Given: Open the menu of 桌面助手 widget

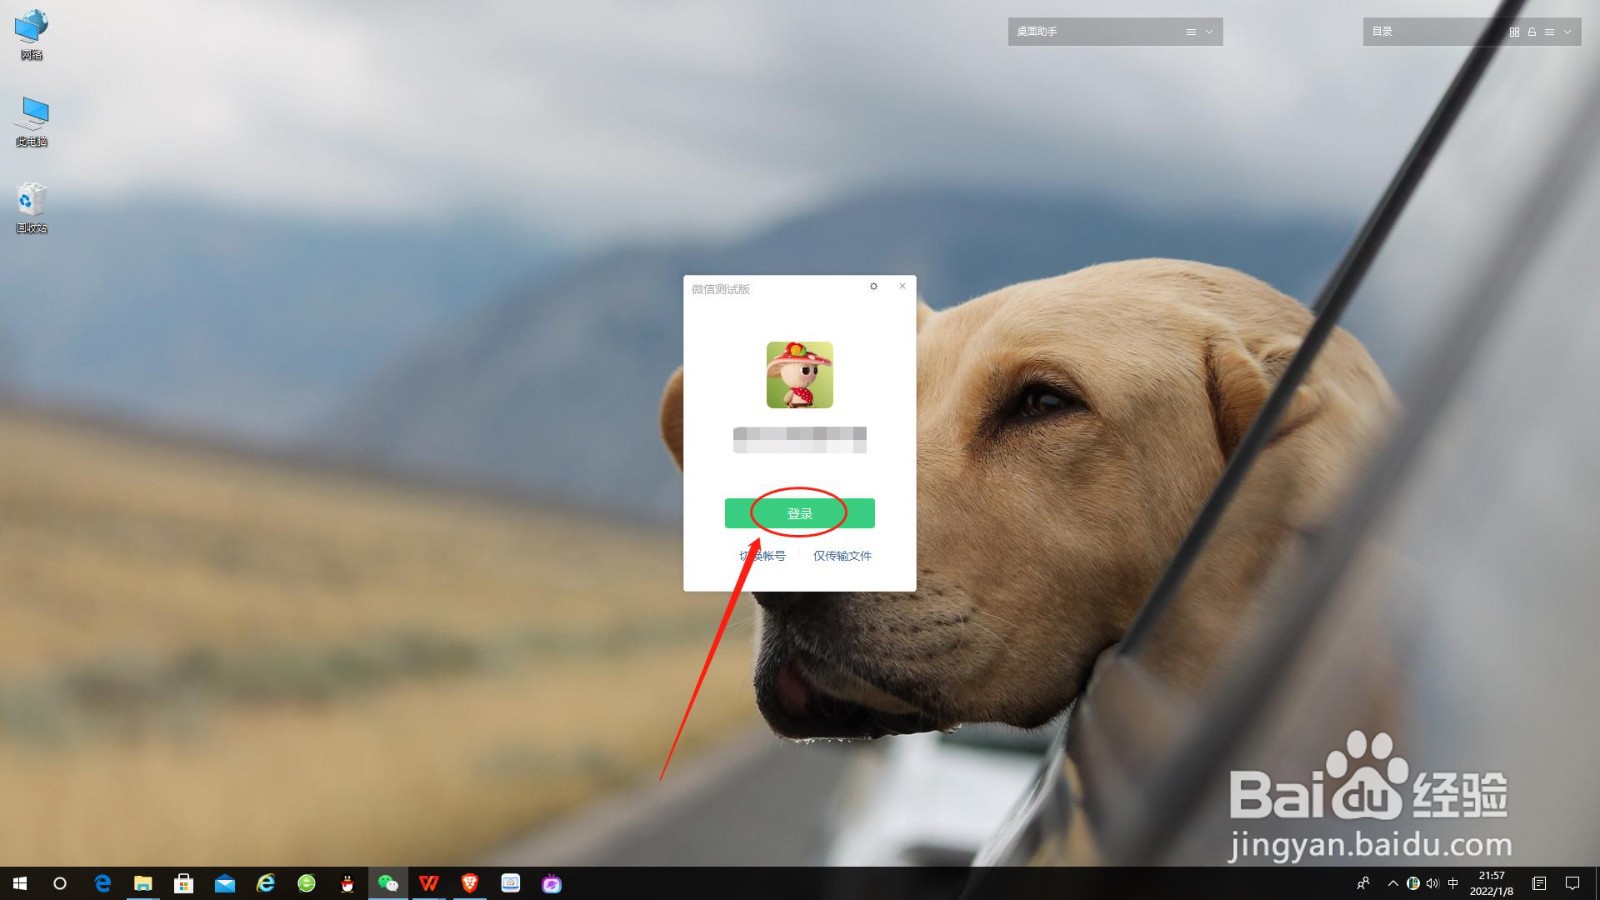Looking at the screenshot, I should (1191, 32).
